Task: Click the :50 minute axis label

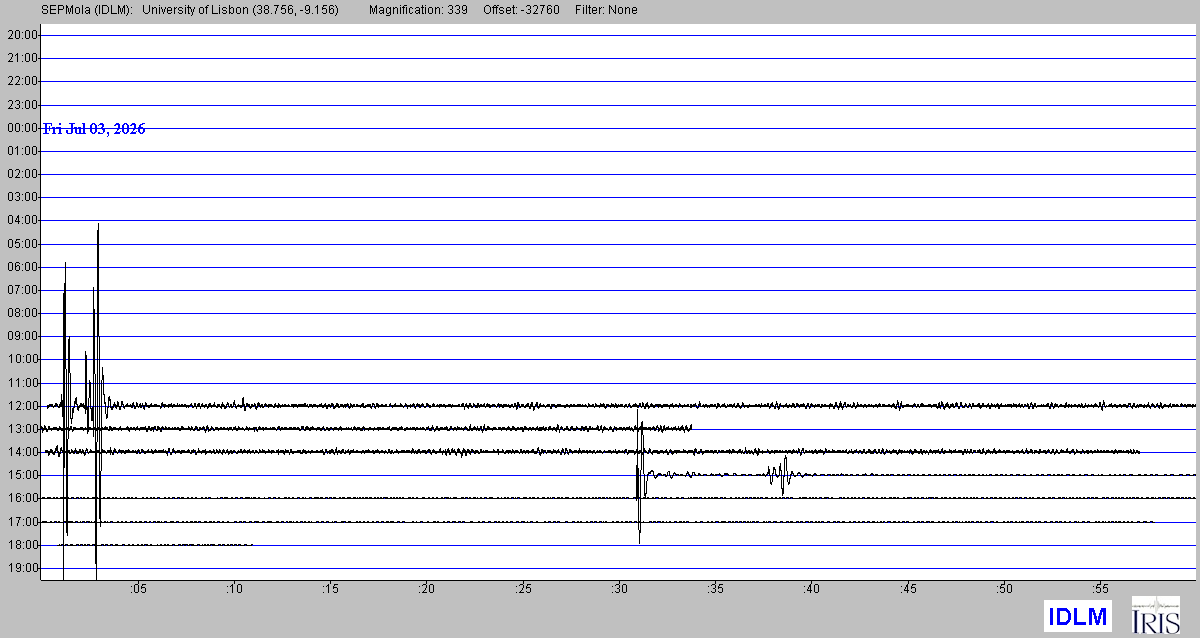Action: pyautogui.click(x=1005, y=589)
